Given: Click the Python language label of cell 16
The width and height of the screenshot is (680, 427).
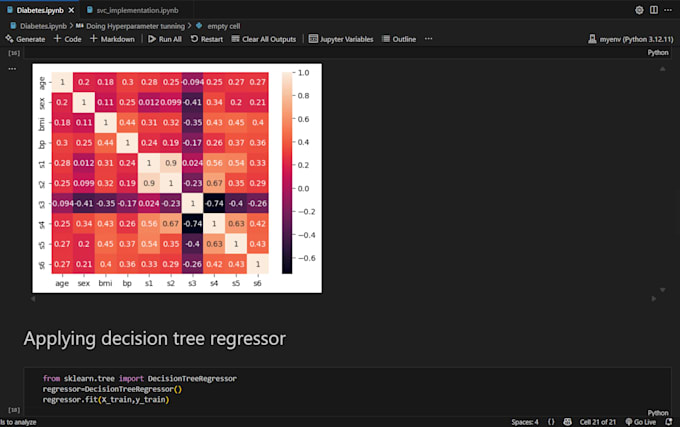Looking at the screenshot, I should (658, 52).
